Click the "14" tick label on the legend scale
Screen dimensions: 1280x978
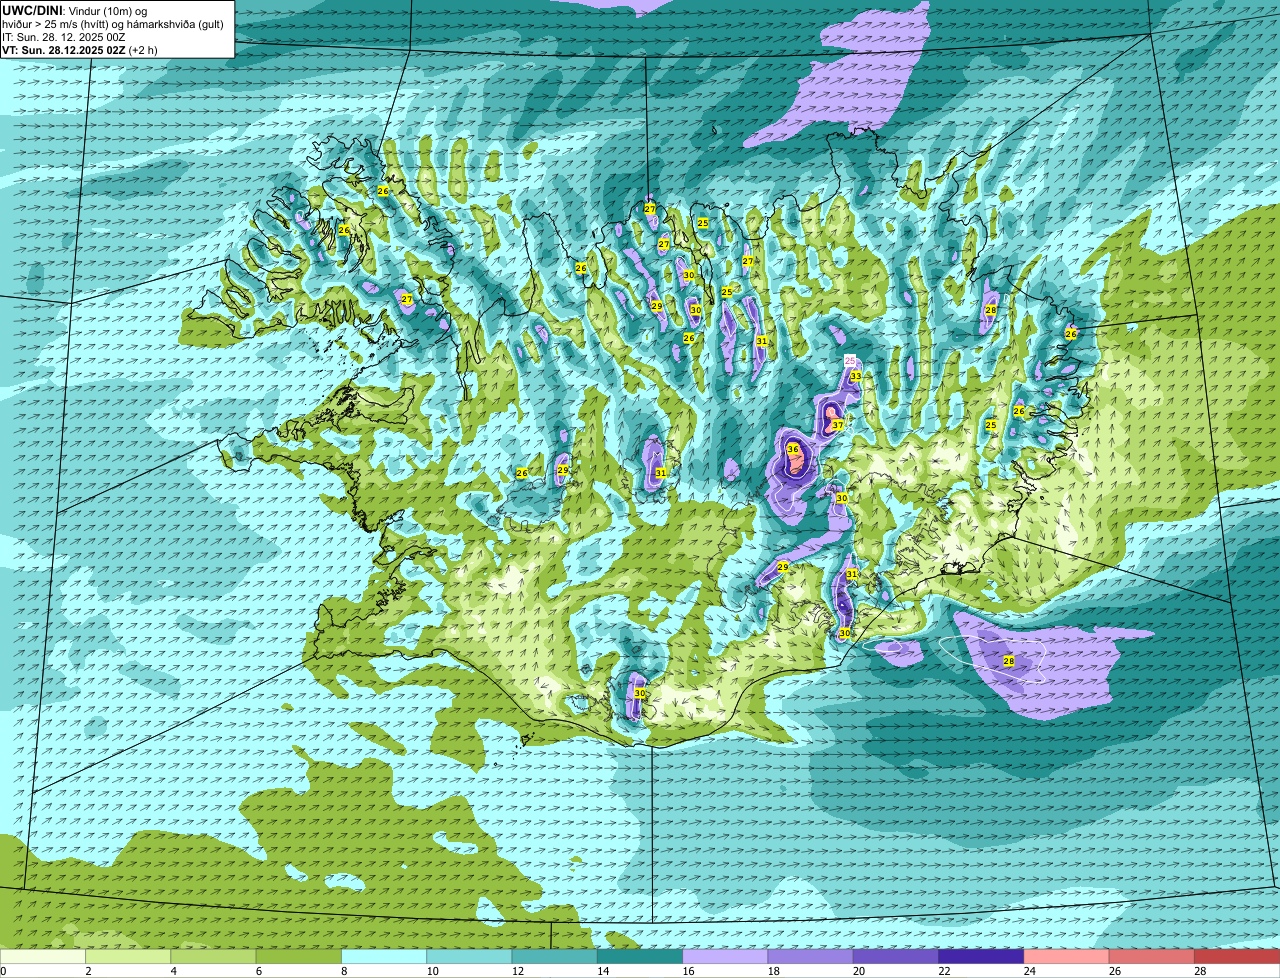click(603, 971)
